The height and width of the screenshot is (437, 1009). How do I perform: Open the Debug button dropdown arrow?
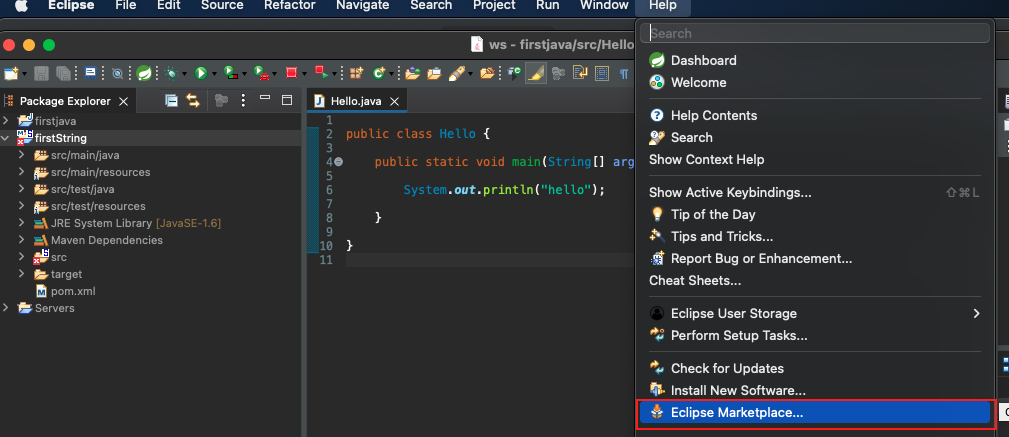185,74
